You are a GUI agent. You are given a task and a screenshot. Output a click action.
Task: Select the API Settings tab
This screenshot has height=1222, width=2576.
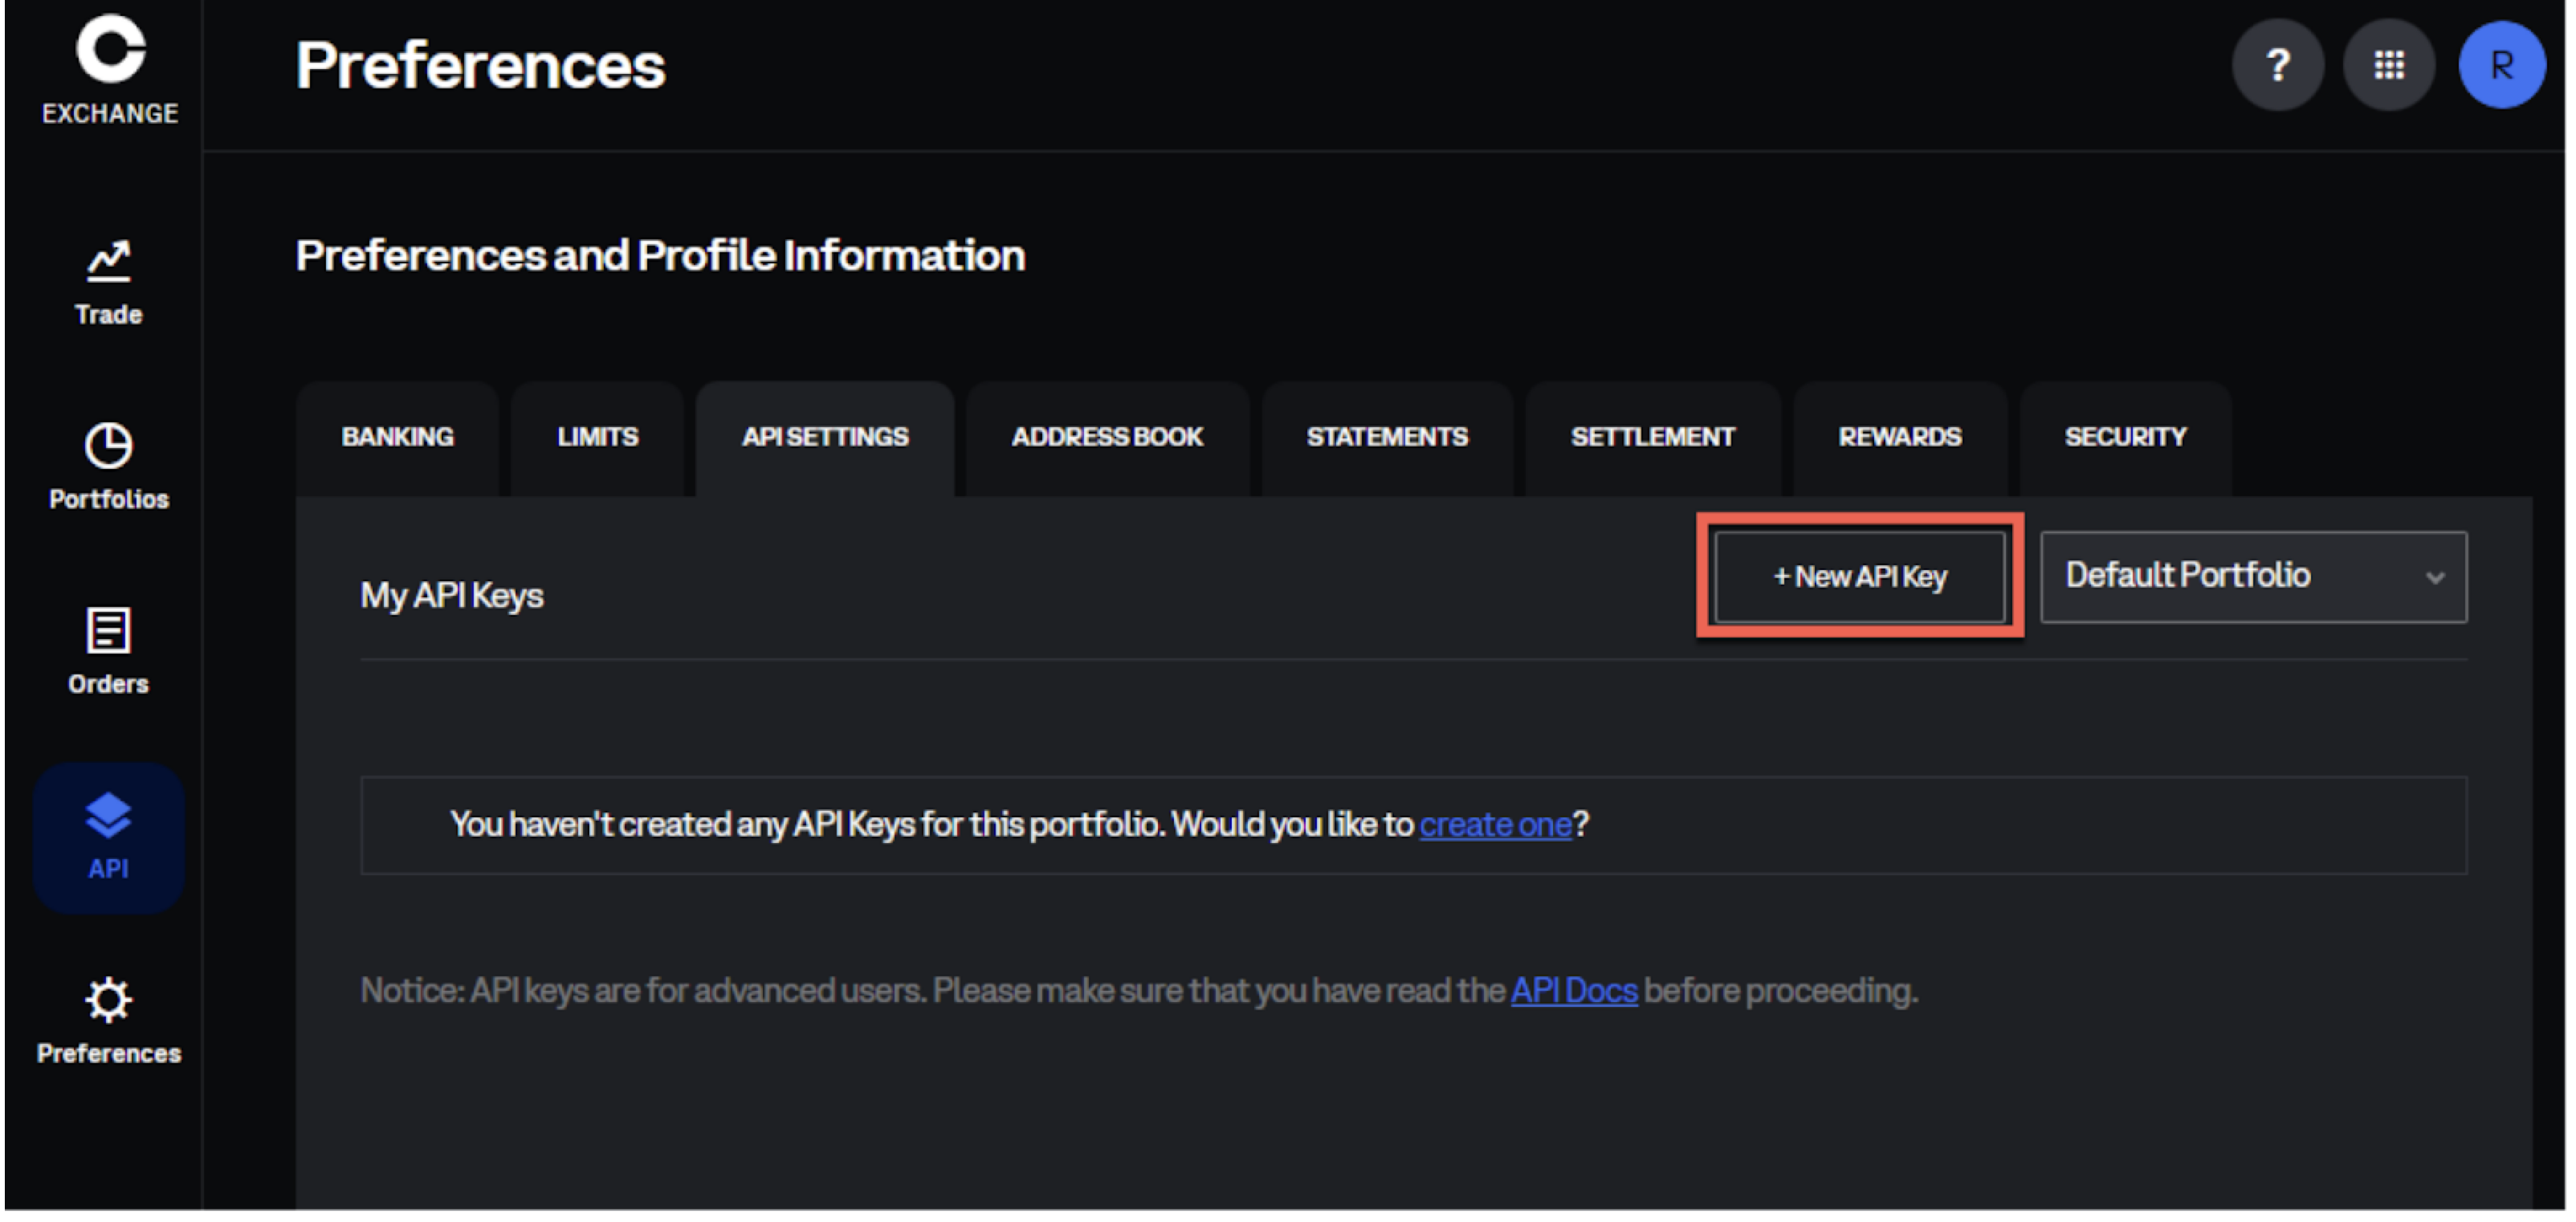click(825, 438)
